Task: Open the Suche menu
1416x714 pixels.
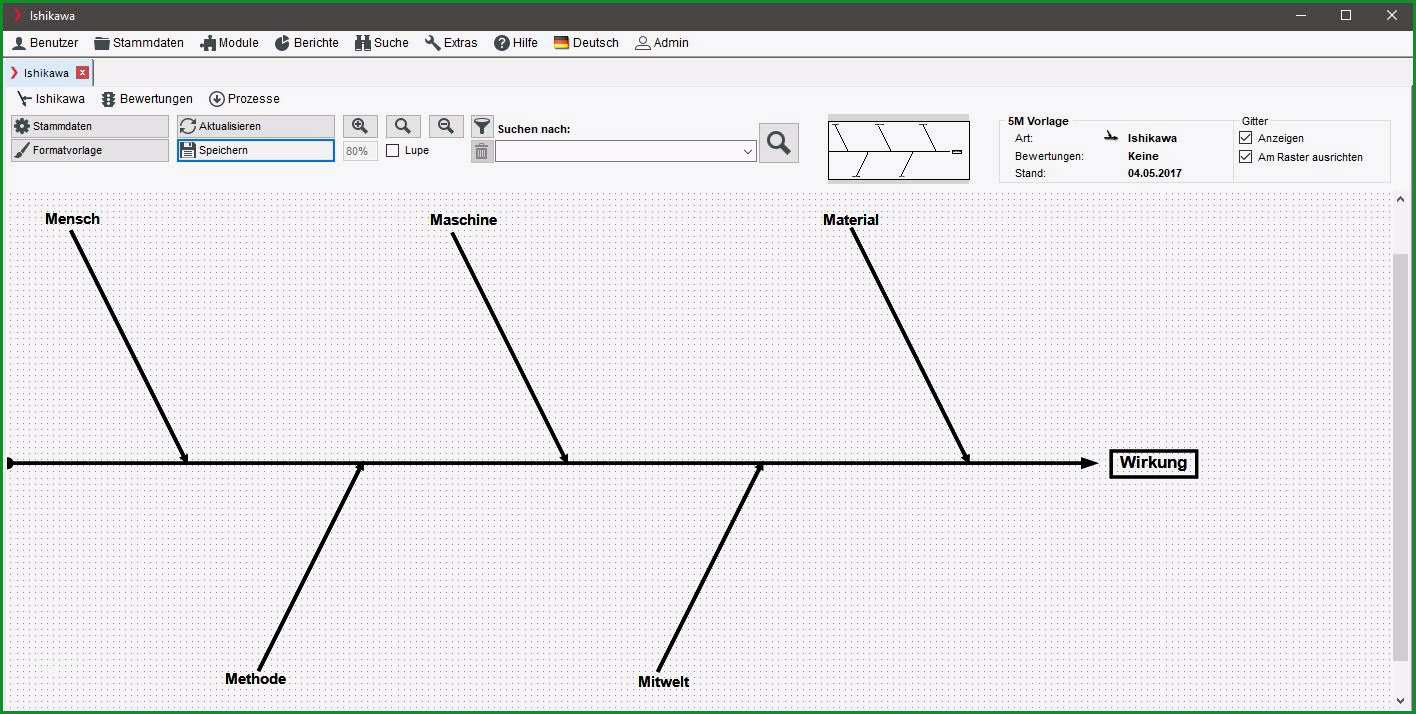Action: coord(382,43)
